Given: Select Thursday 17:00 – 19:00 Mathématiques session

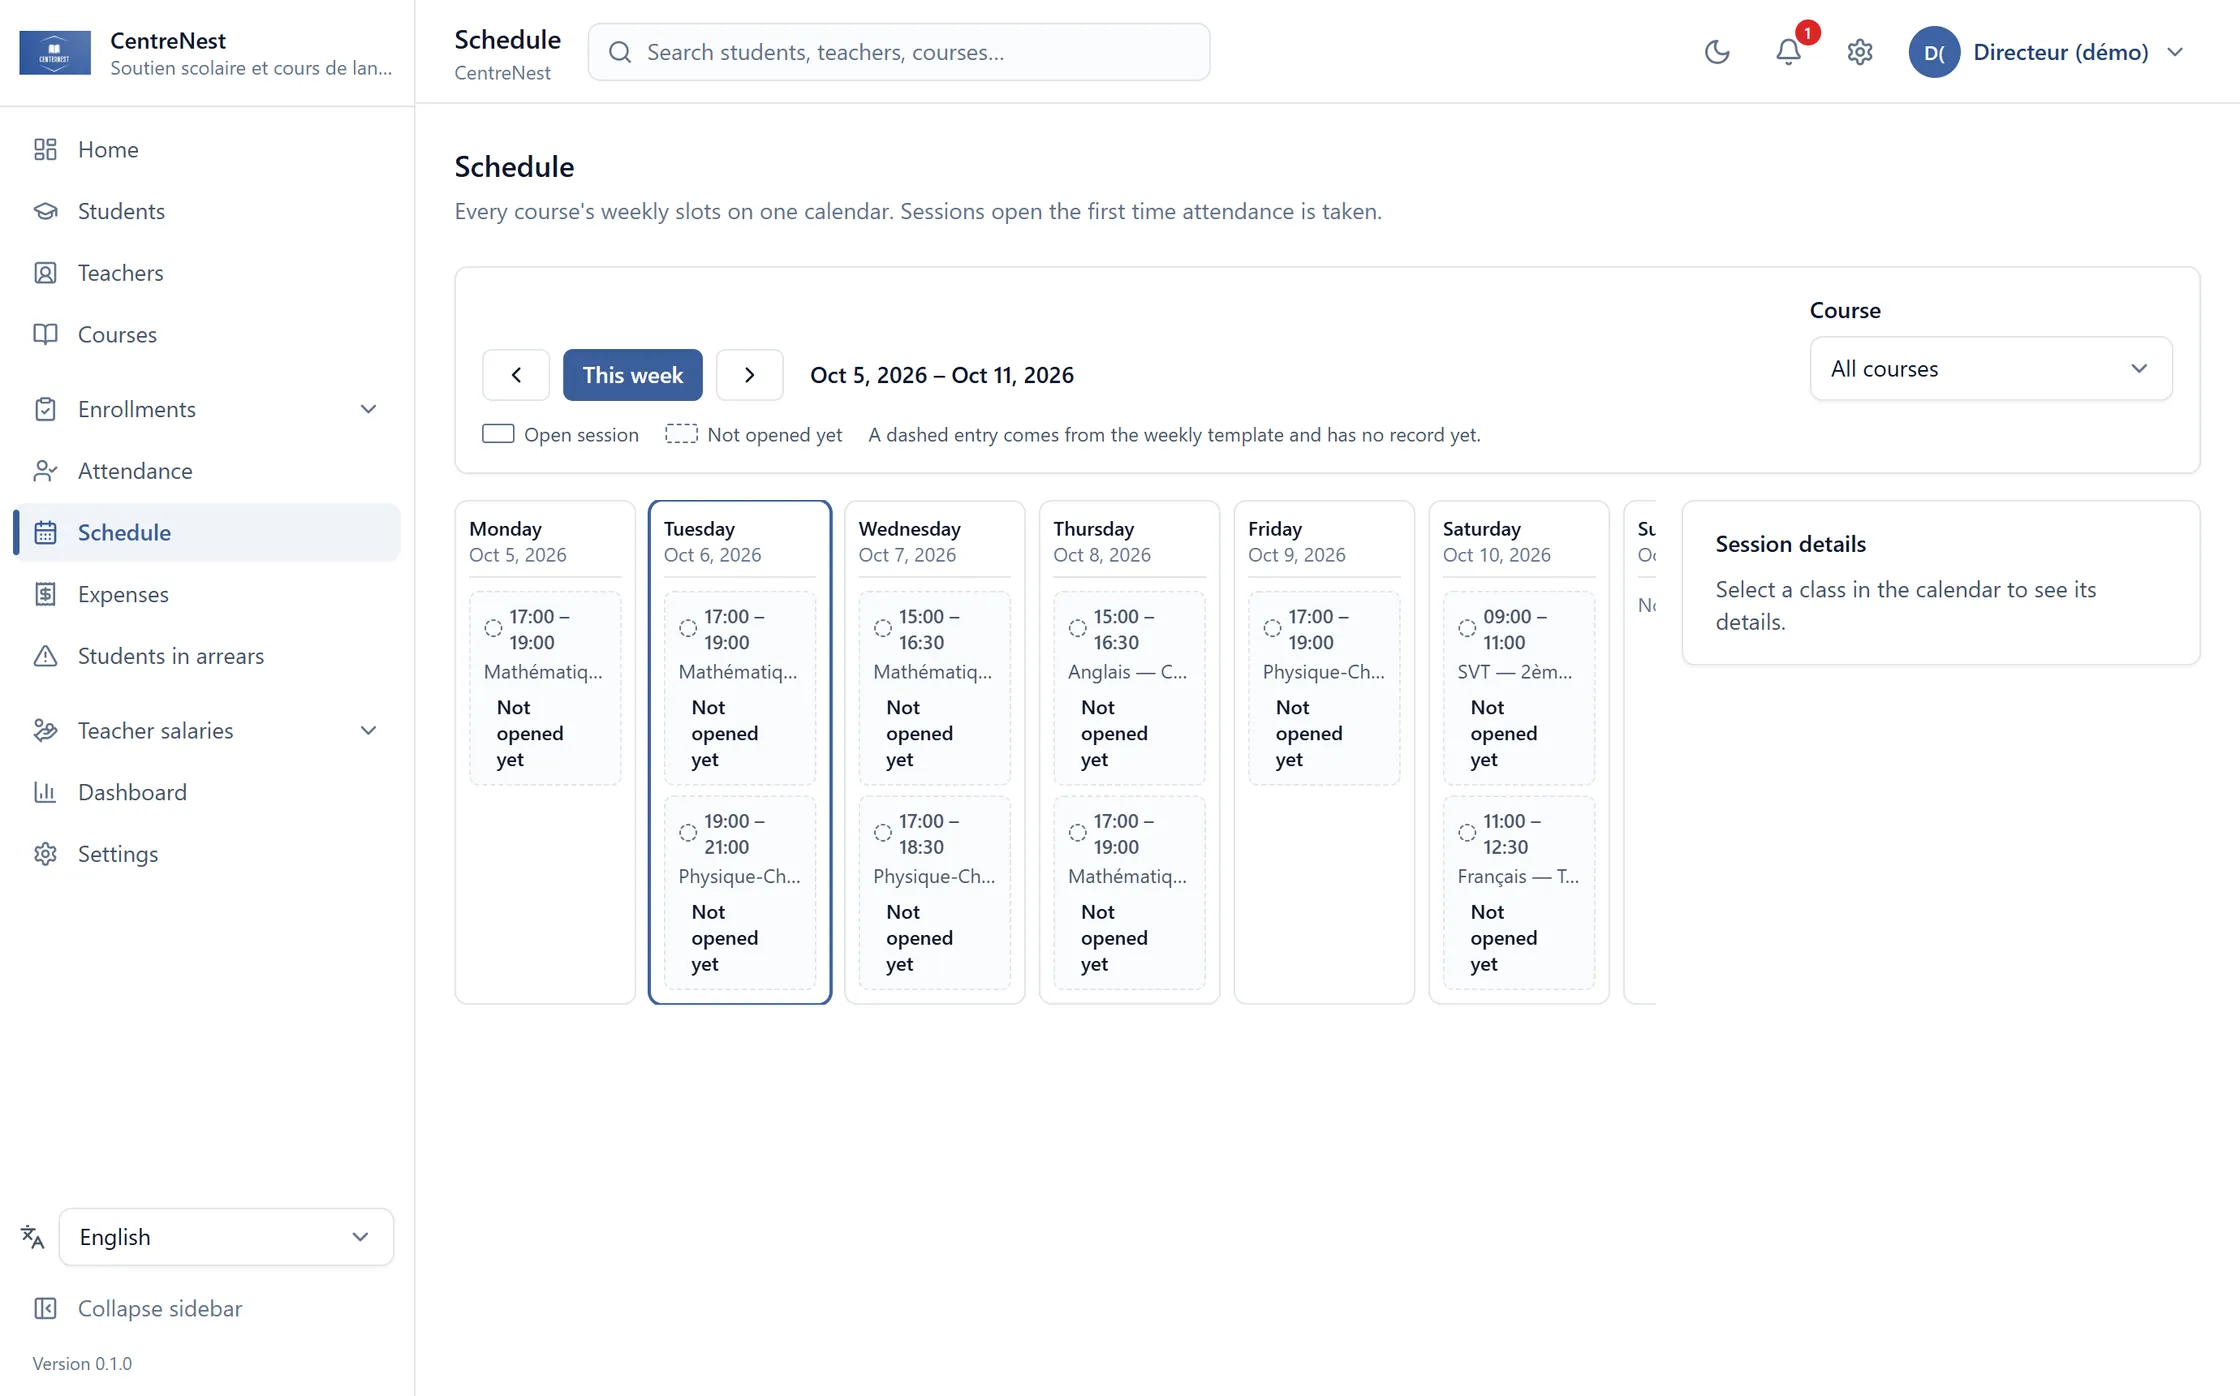Looking at the screenshot, I should point(1129,893).
